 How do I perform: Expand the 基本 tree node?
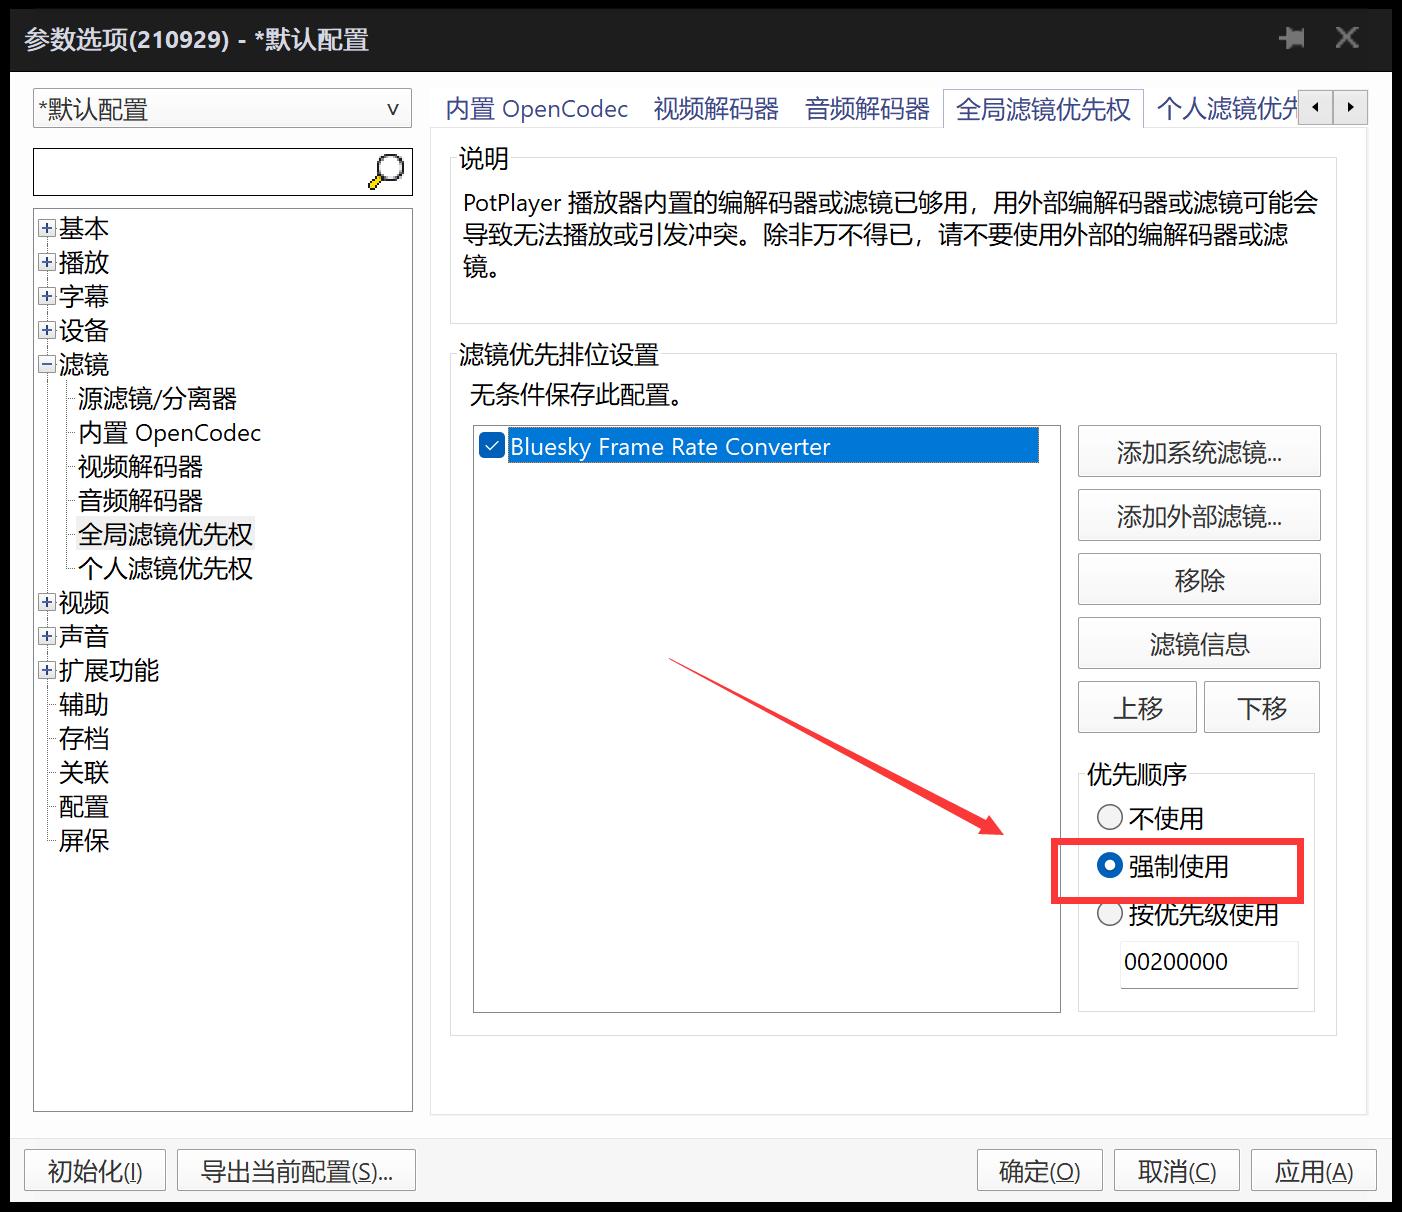(x=46, y=228)
